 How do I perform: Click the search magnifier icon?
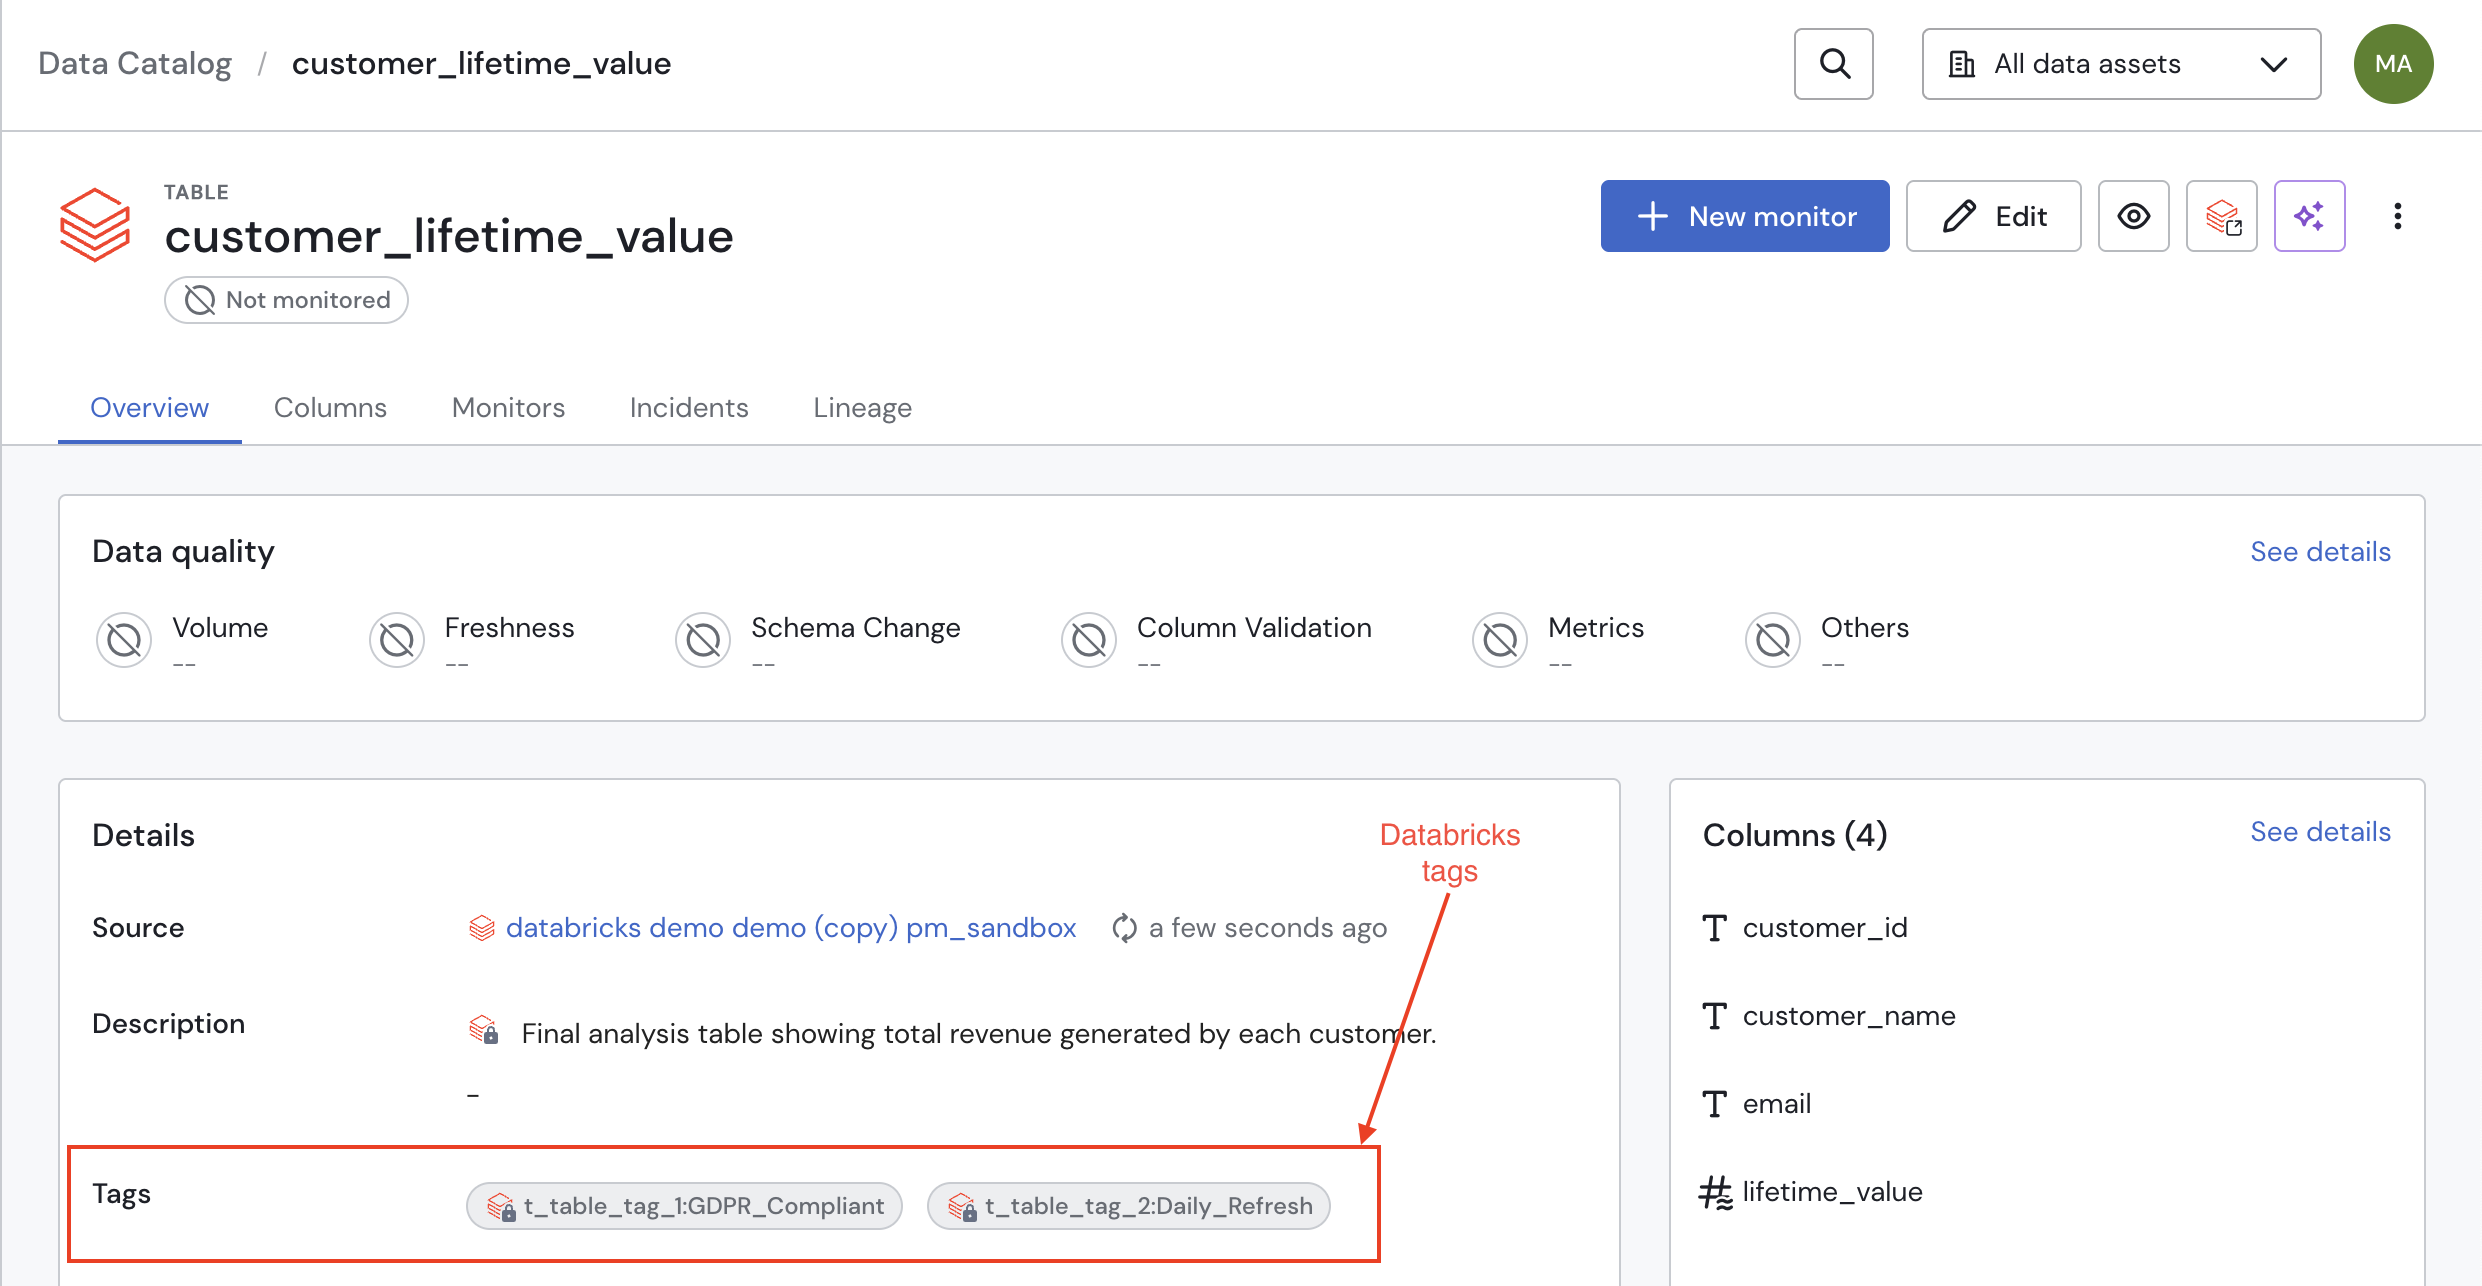(1833, 64)
